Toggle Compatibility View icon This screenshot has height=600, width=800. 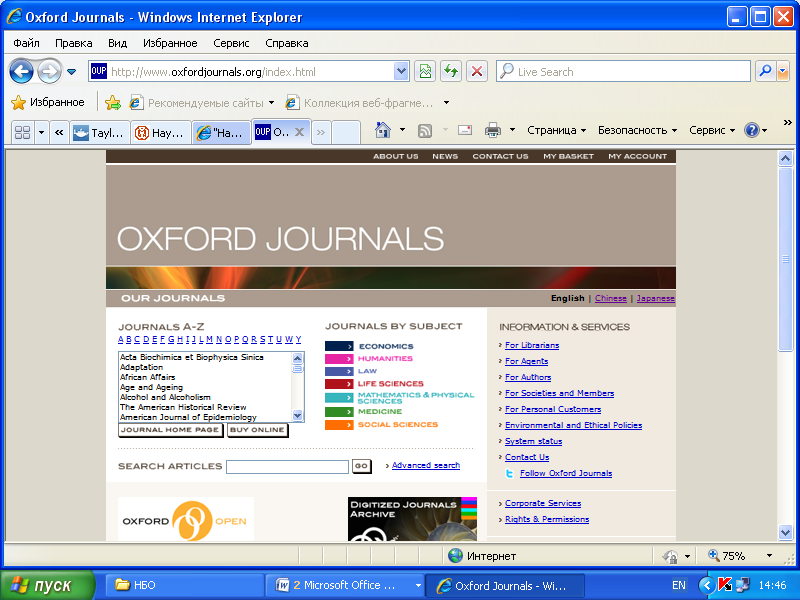tap(424, 71)
